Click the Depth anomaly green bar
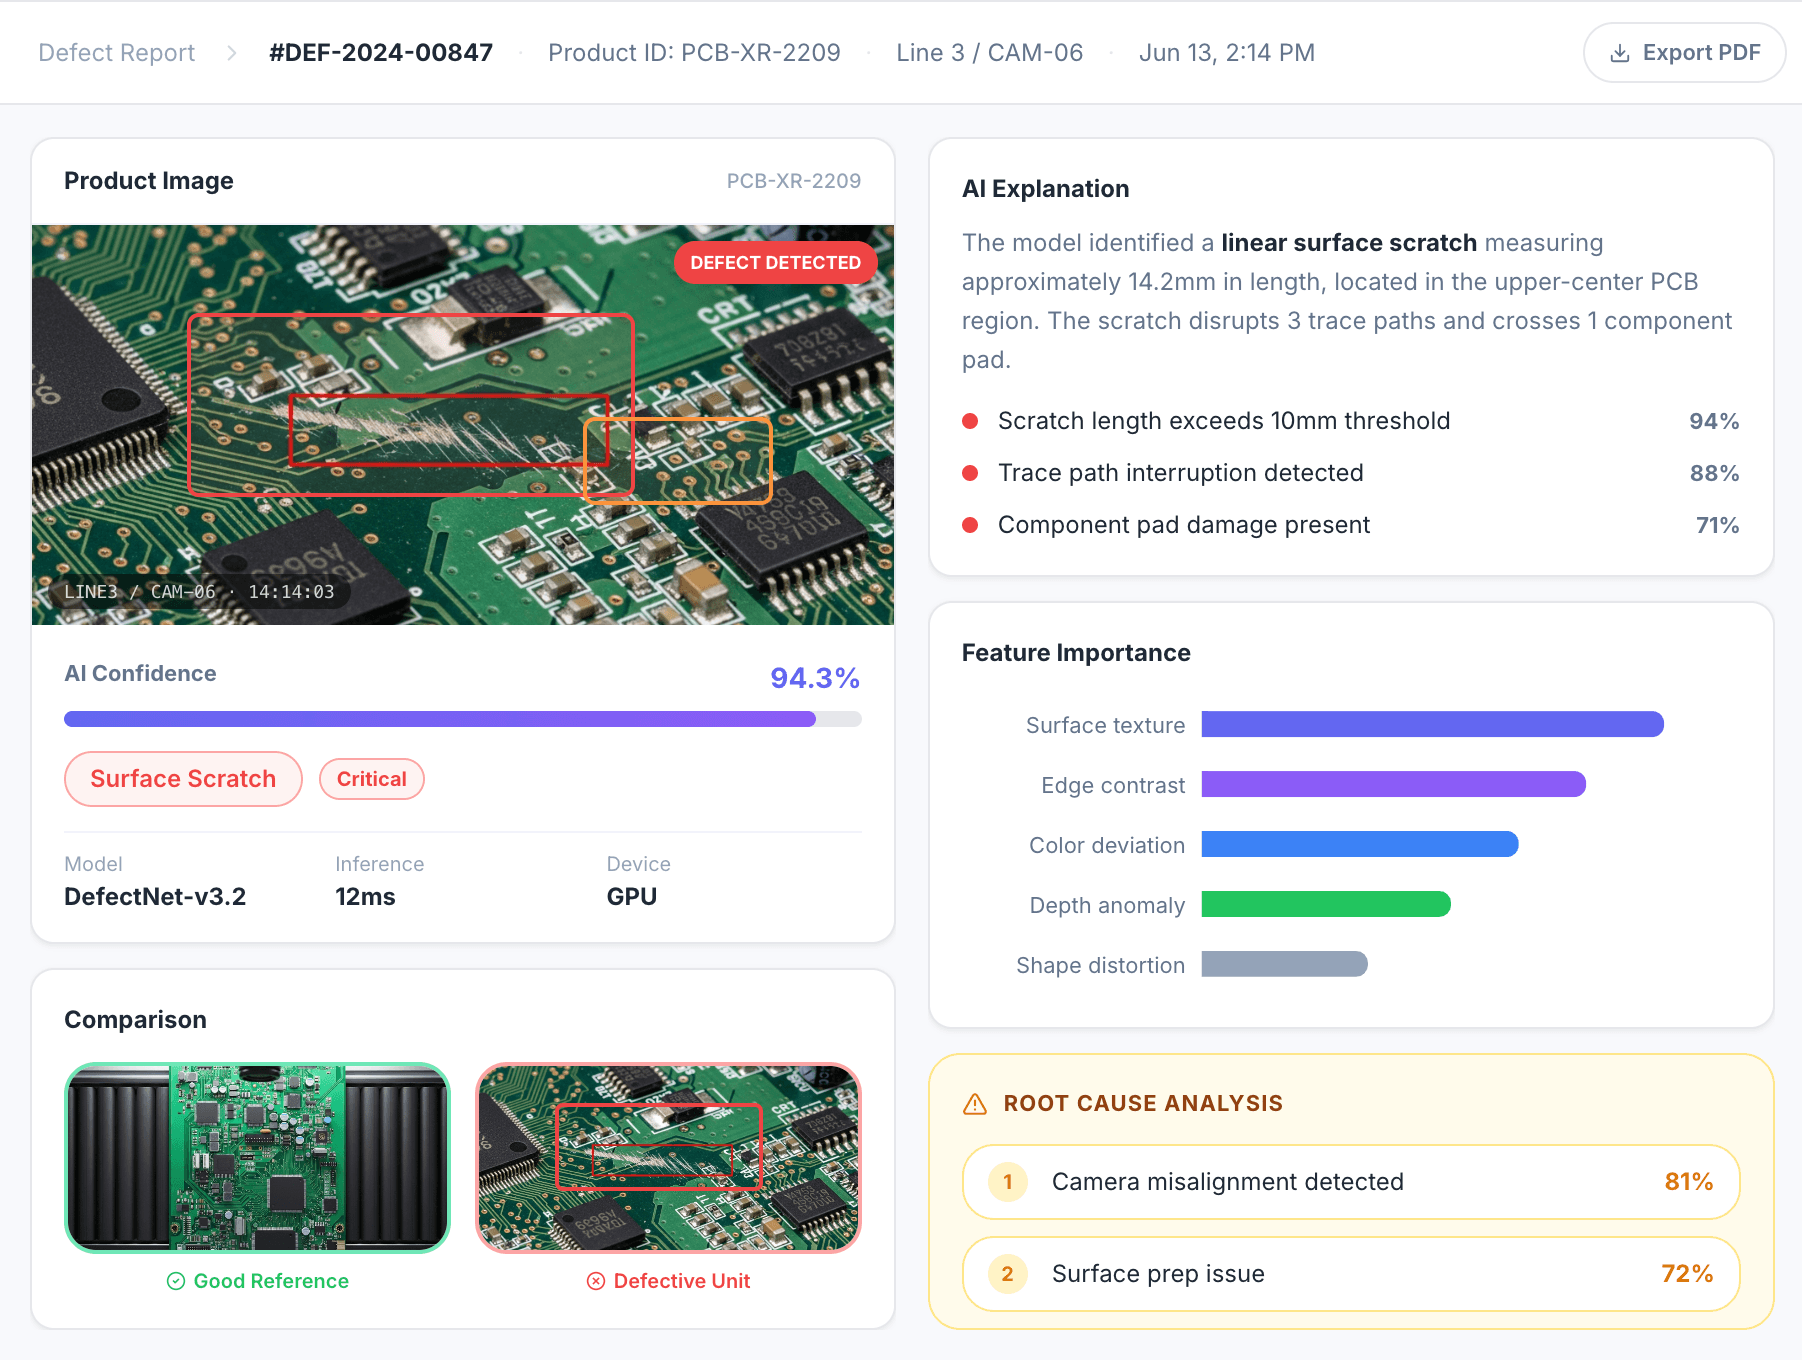 1326,904
